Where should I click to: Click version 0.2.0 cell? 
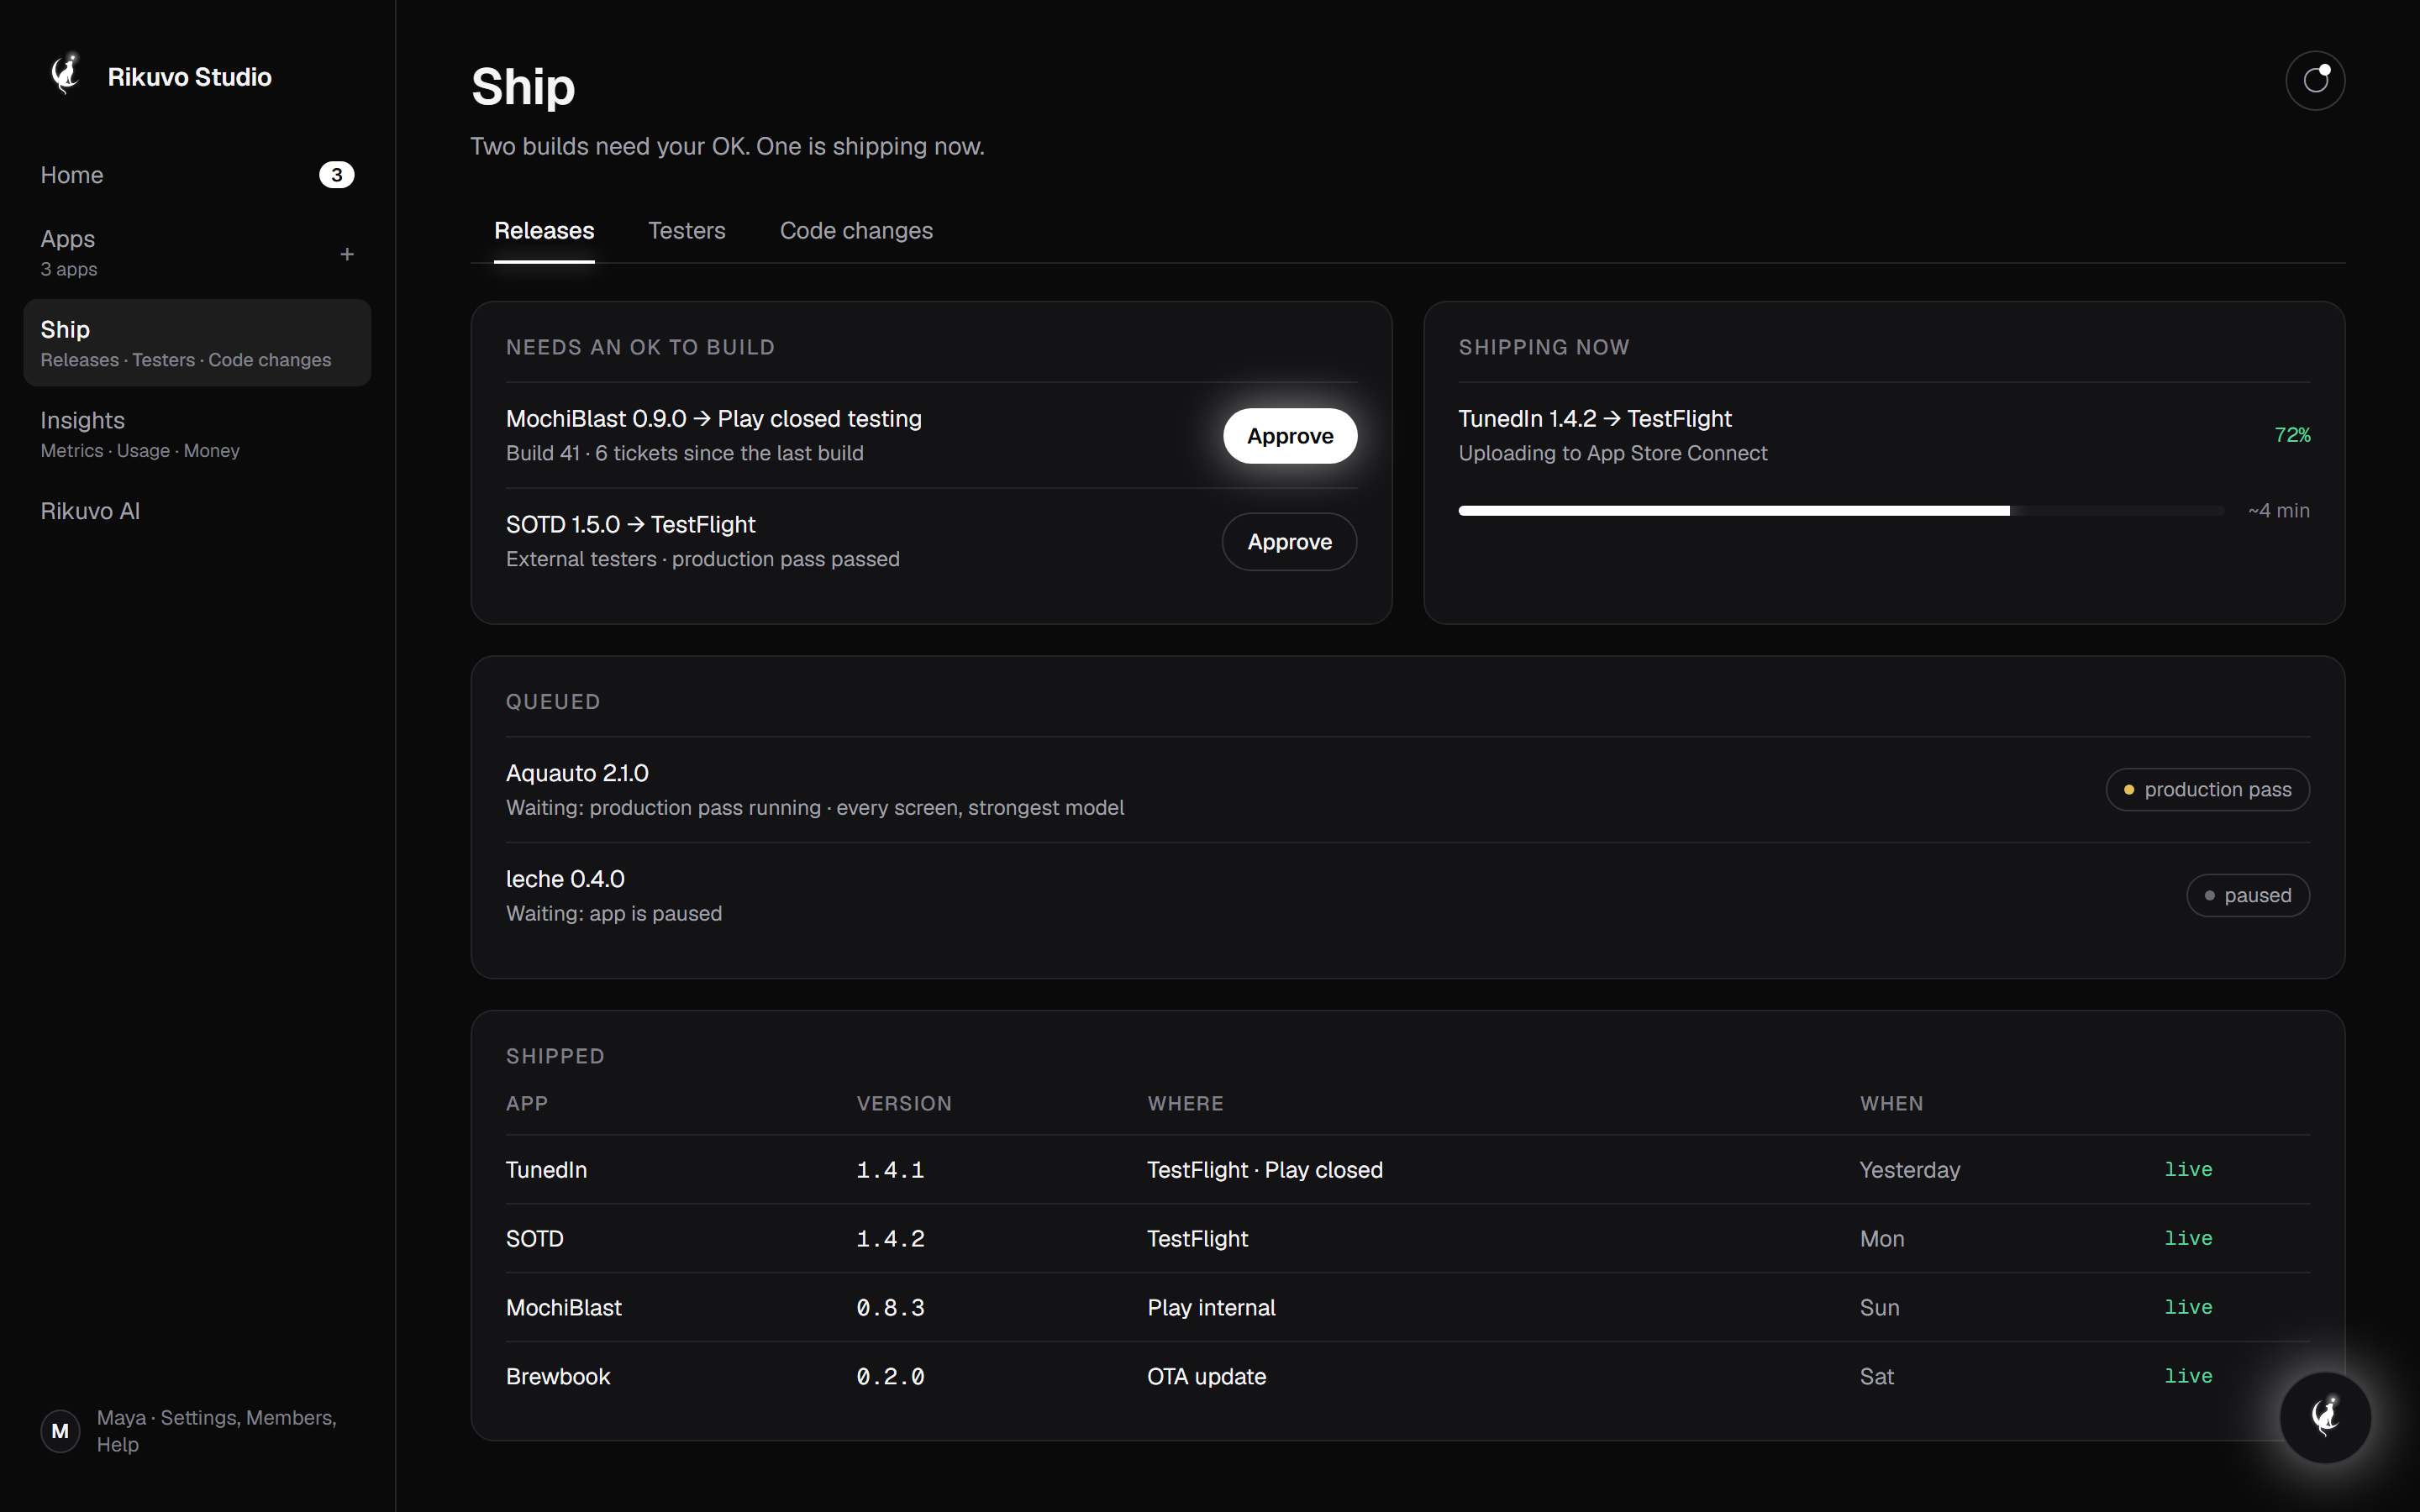point(890,1377)
